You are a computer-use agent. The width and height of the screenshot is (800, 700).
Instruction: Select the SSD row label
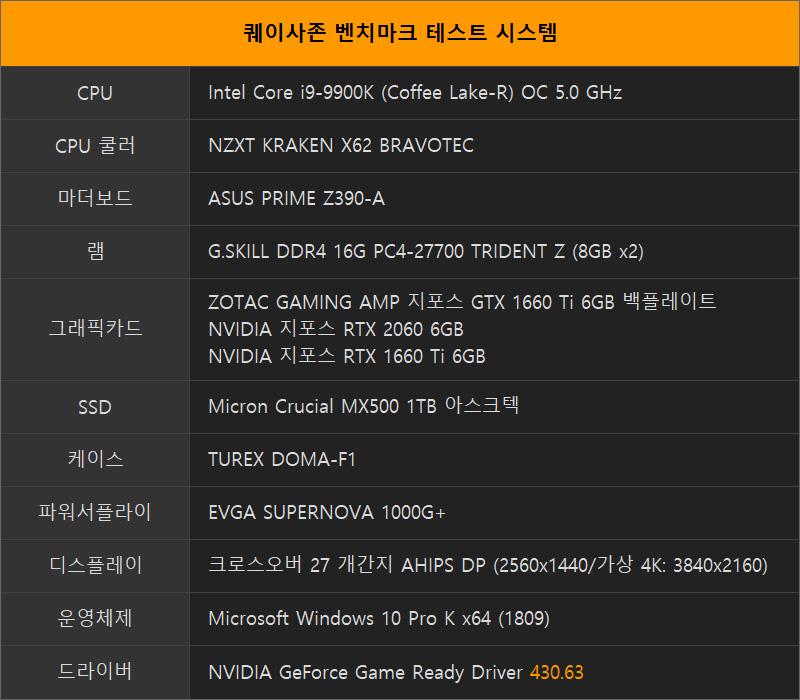(95, 407)
